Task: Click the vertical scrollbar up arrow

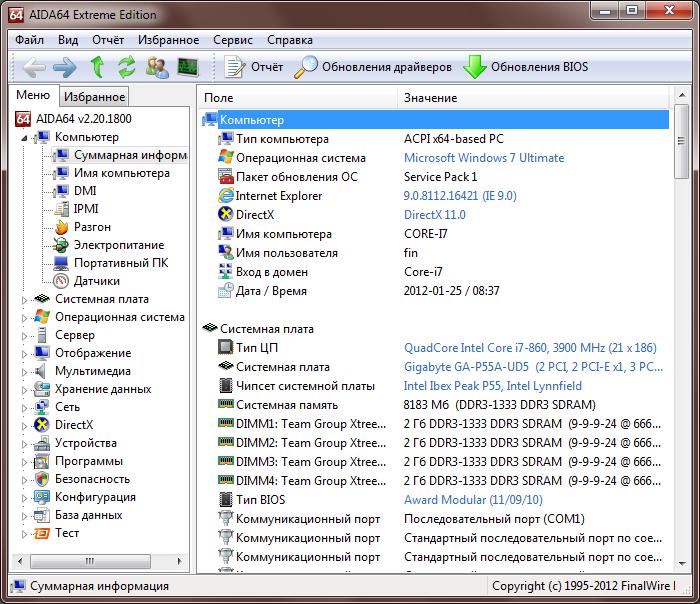Action: click(x=682, y=95)
